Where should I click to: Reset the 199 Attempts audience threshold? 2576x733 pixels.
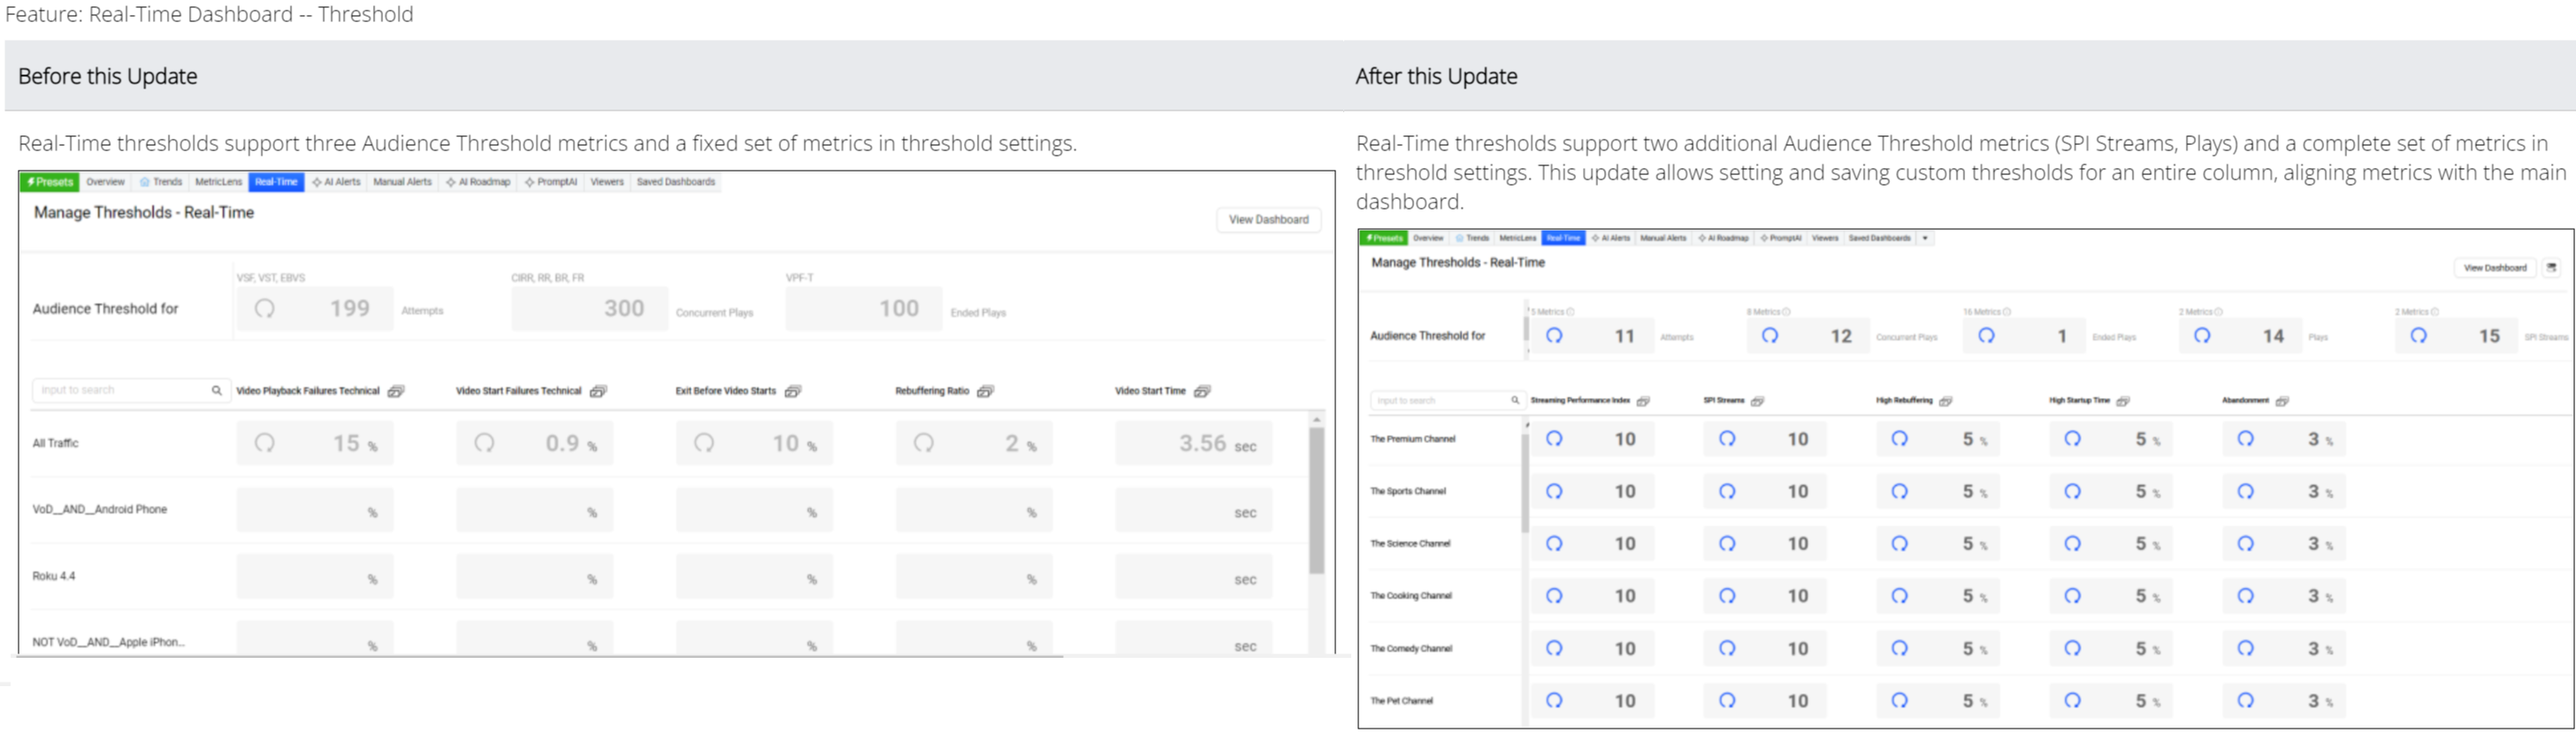pyautogui.click(x=264, y=309)
